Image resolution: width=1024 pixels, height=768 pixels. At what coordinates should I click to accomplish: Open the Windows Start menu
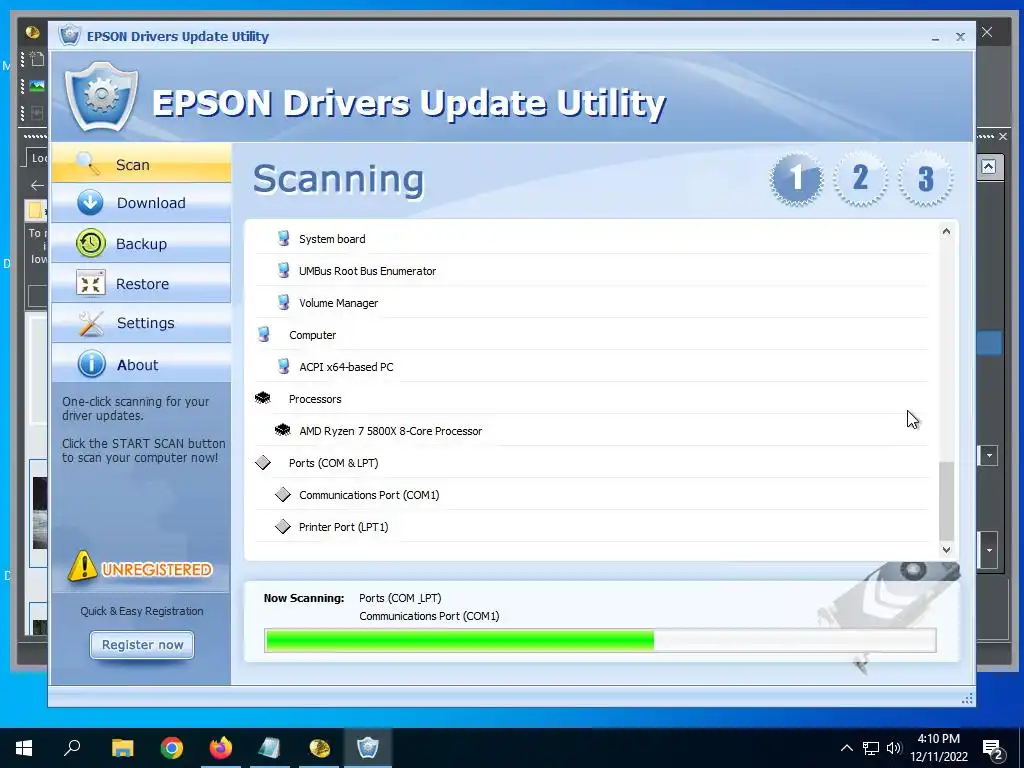(24, 748)
